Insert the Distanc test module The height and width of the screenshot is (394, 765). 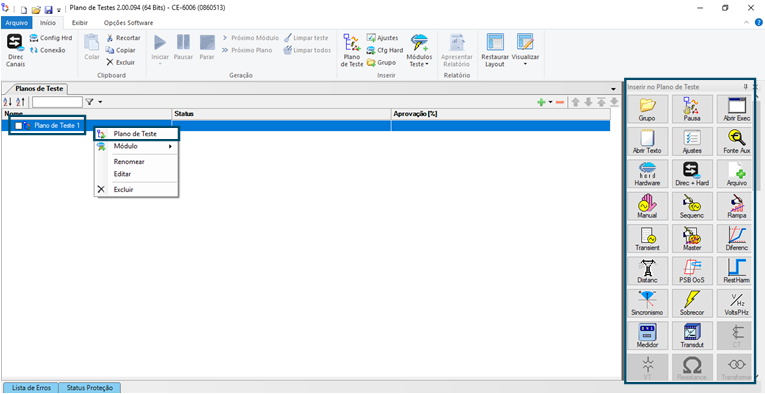646,271
